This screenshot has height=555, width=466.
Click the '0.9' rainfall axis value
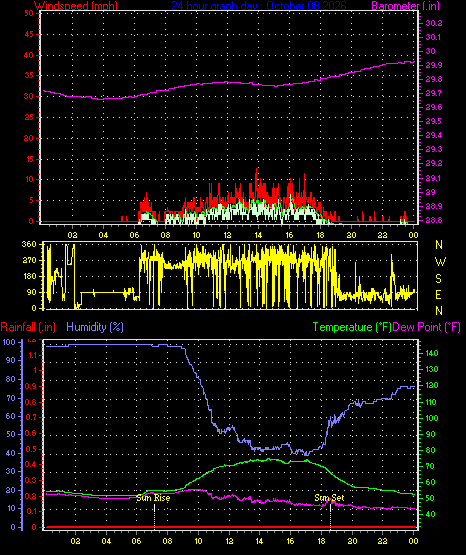31,386
